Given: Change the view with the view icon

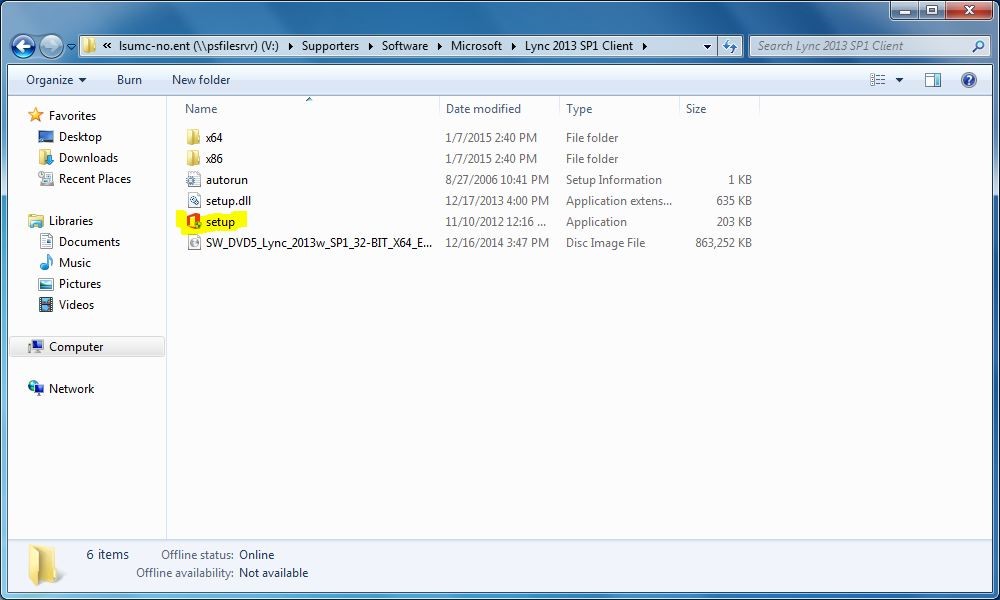Looking at the screenshot, I should tap(878, 80).
